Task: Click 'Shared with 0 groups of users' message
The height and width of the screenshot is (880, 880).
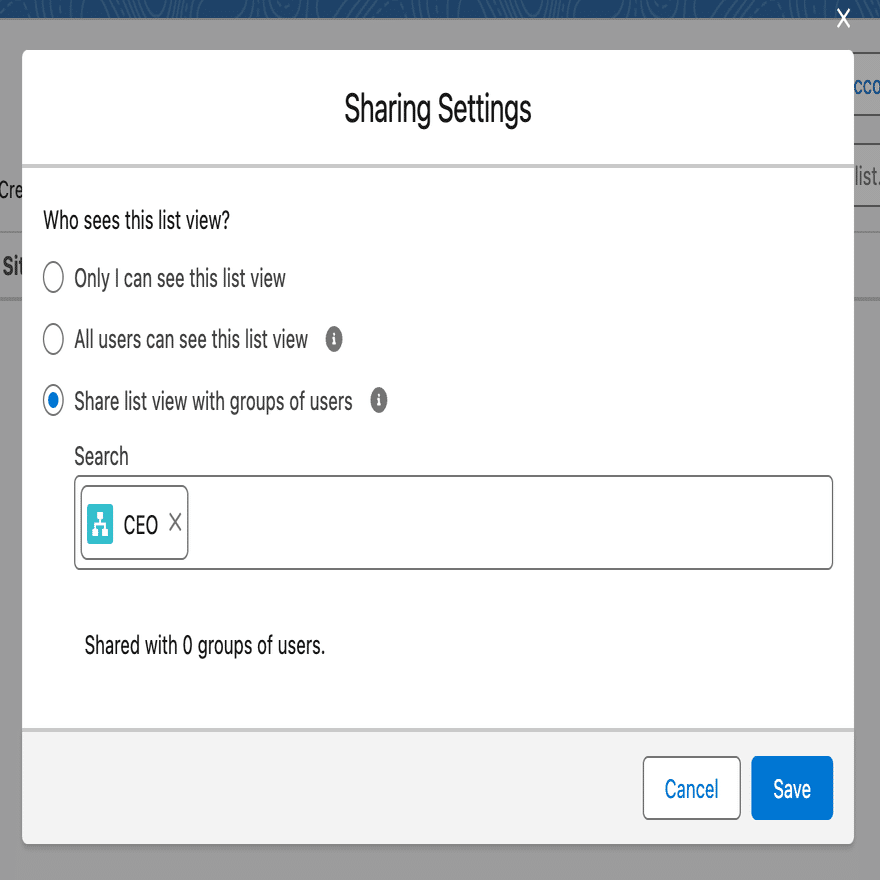Action: click(205, 646)
